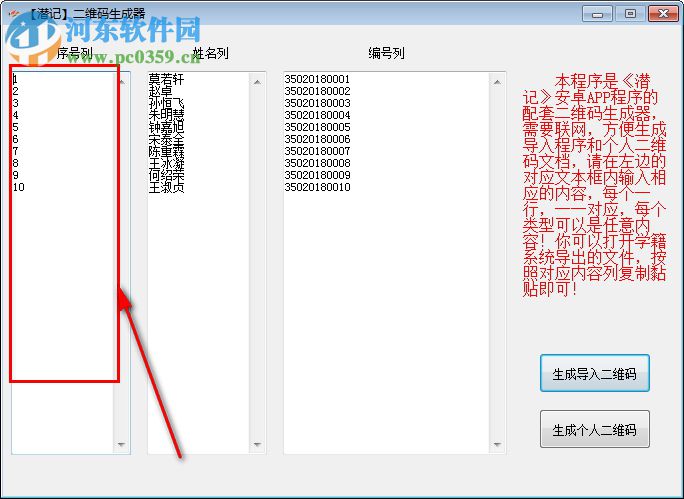Click sequence number 10 in 序号列

pos(19,187)
